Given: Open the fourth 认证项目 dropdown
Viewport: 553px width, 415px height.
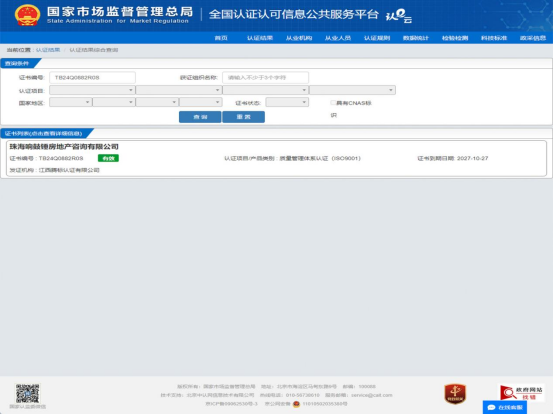Looking at the screenshot, I should pyautogui.click(x=352, y=90).
